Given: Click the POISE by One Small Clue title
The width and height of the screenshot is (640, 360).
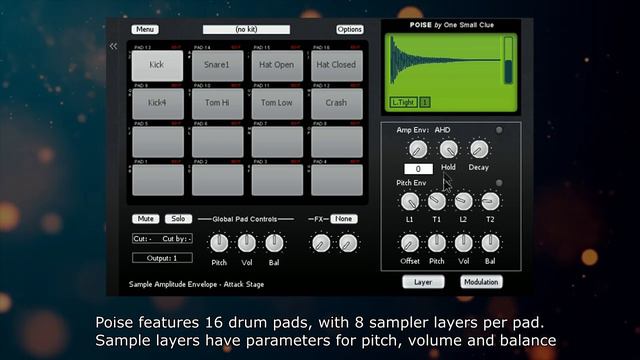Looking at the screenshot, I should (x=452, y=25).
